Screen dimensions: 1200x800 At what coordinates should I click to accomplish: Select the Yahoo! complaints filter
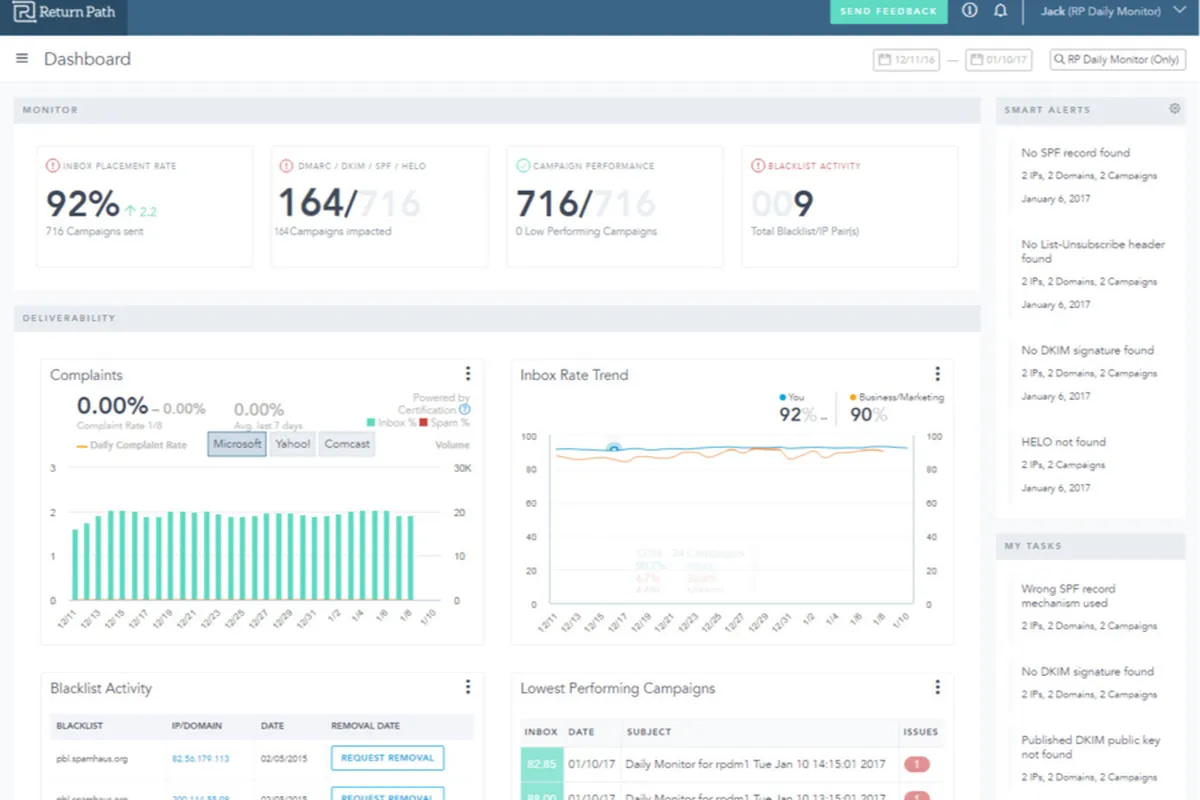(292, 444)
